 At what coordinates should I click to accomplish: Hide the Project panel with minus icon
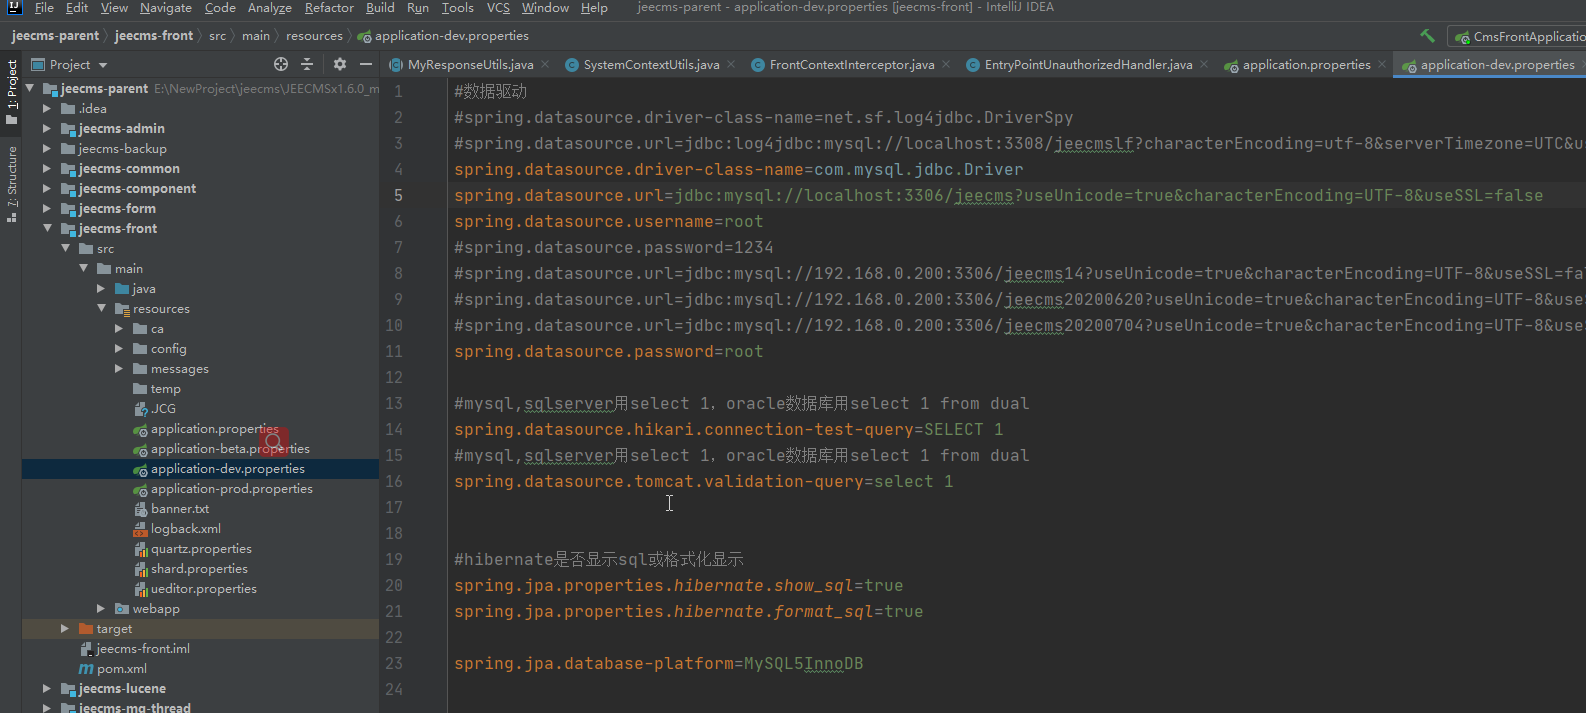tap(366, 64)
